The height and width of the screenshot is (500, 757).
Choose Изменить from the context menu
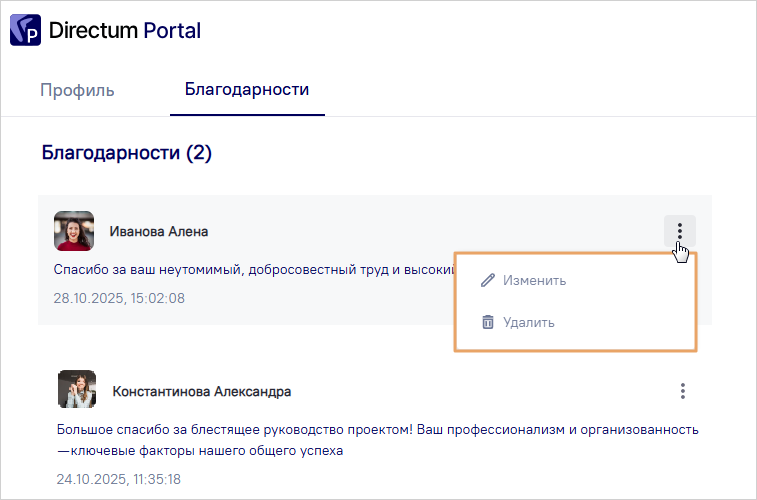(x=534, y=280)
